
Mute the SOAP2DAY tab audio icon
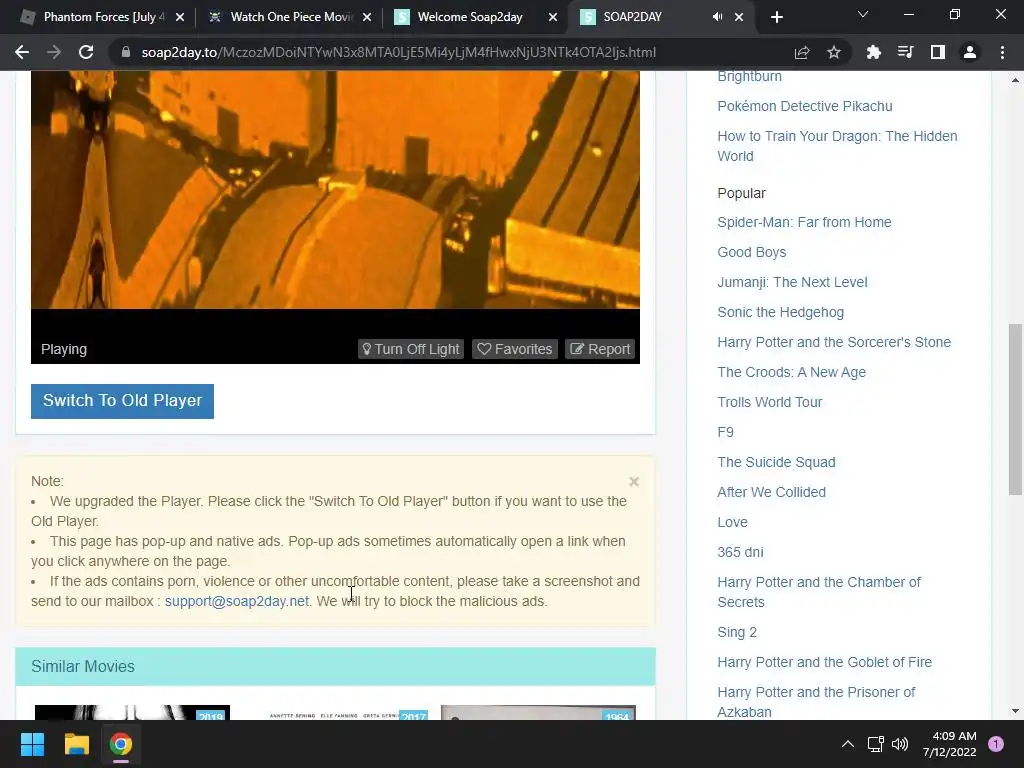pyautogui.click(x=717, y=17)
